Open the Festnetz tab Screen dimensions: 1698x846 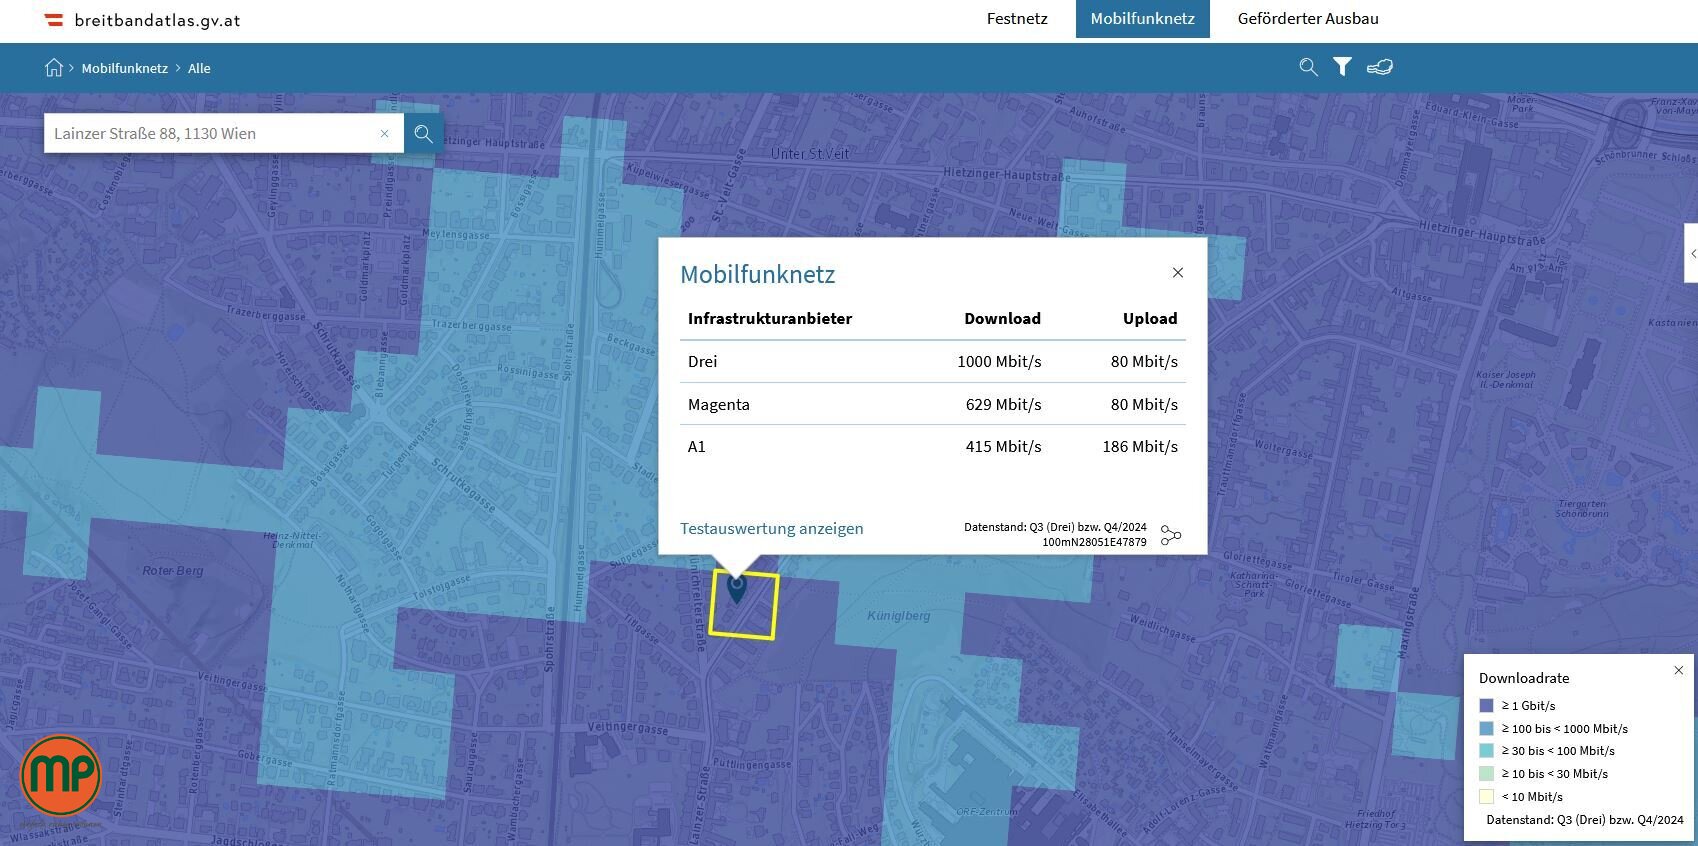pos(1017,19)
